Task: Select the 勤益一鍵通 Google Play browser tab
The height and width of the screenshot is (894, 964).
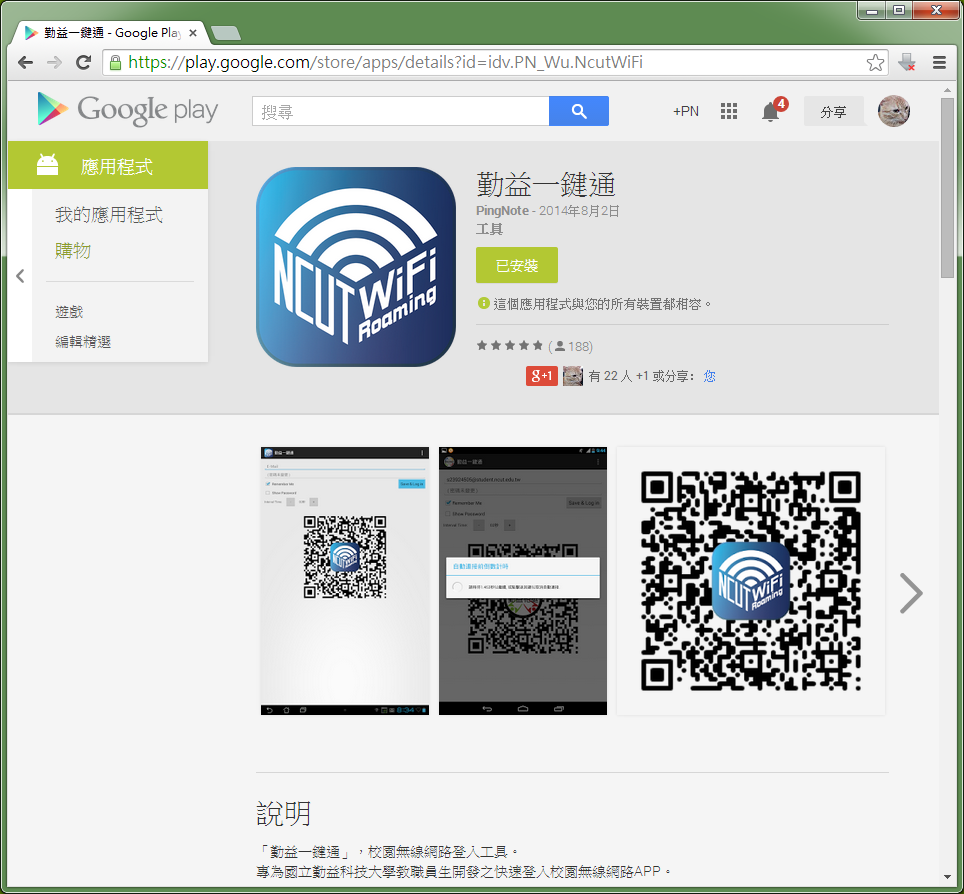Action: click(111, 33)
